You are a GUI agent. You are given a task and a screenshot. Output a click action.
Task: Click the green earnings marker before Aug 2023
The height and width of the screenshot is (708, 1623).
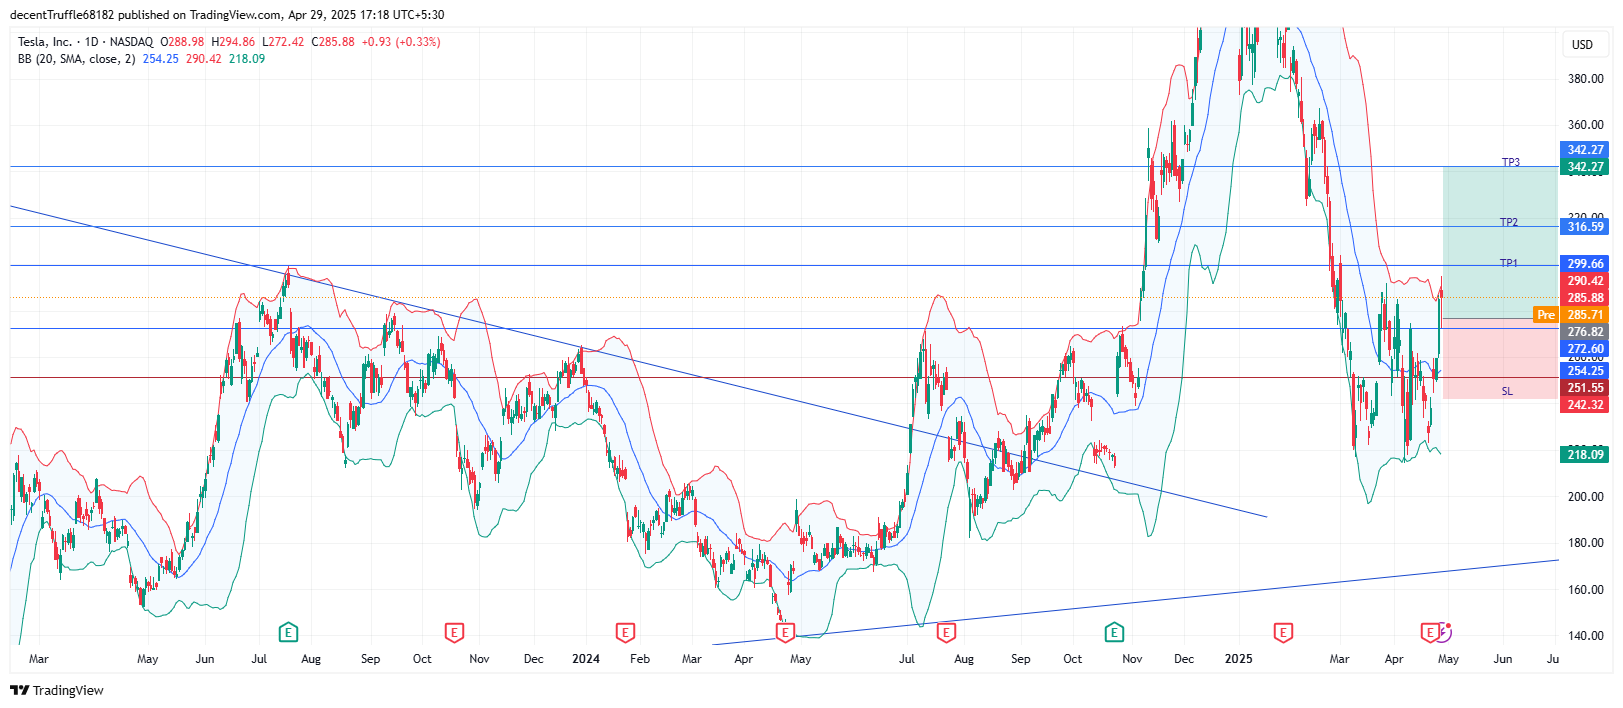[288, 632]
